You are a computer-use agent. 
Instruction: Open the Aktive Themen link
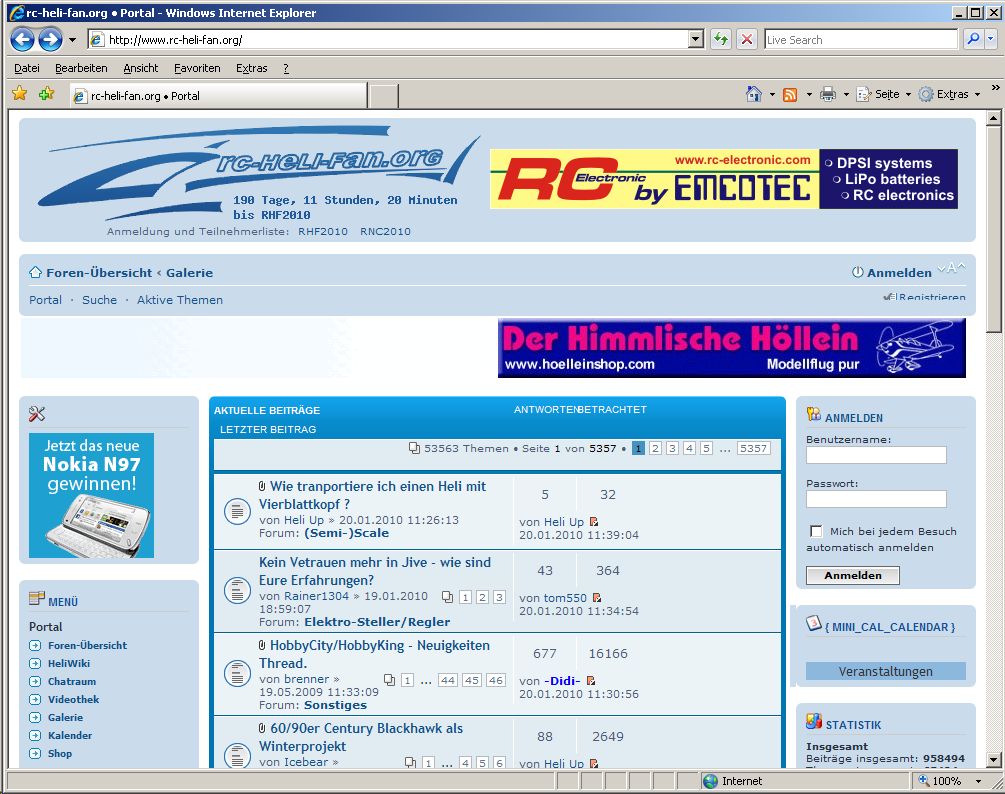[180, 300]
